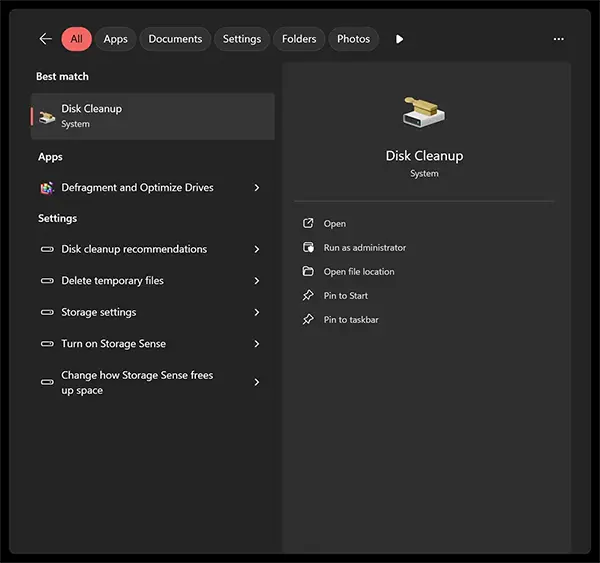This screenshot has height=563, width=600.
Task: Click the play arrow to show more filters
Action: click(x=399, y=39)
